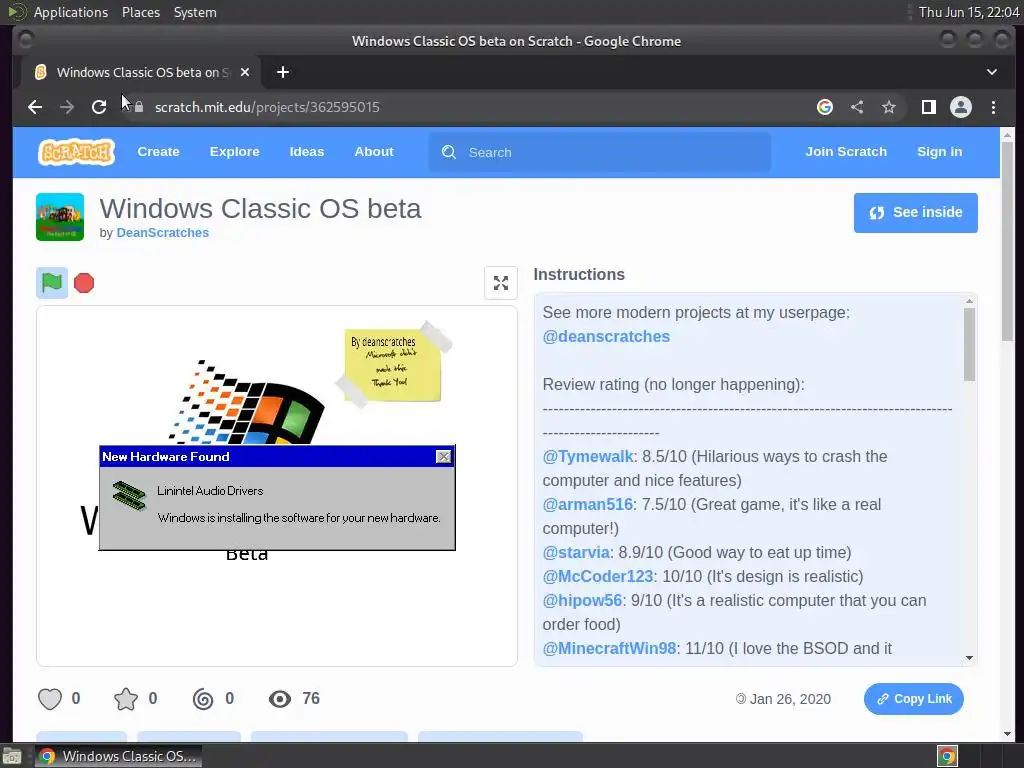Open Chrome's three-dot menu
Viewport: 1024px width, 768px height.
pyautogui.click(x=993, y=107)
